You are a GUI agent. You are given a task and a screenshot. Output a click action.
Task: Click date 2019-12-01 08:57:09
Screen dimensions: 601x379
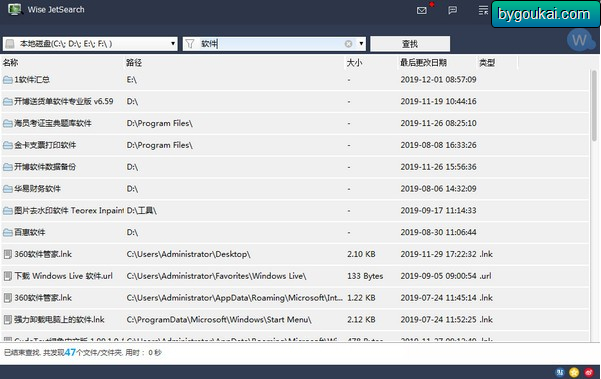pyautogui.click(x=438, y=80)
